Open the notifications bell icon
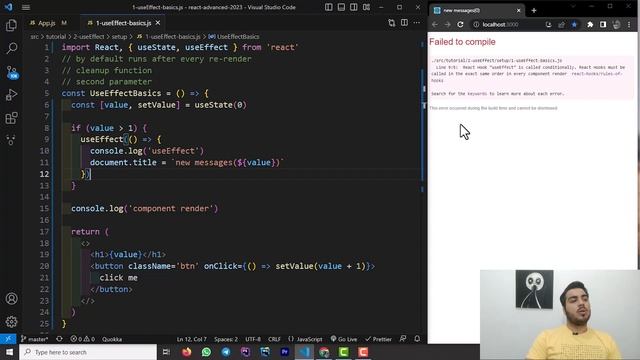Screen dimensions: 640x360 (417, 339)
